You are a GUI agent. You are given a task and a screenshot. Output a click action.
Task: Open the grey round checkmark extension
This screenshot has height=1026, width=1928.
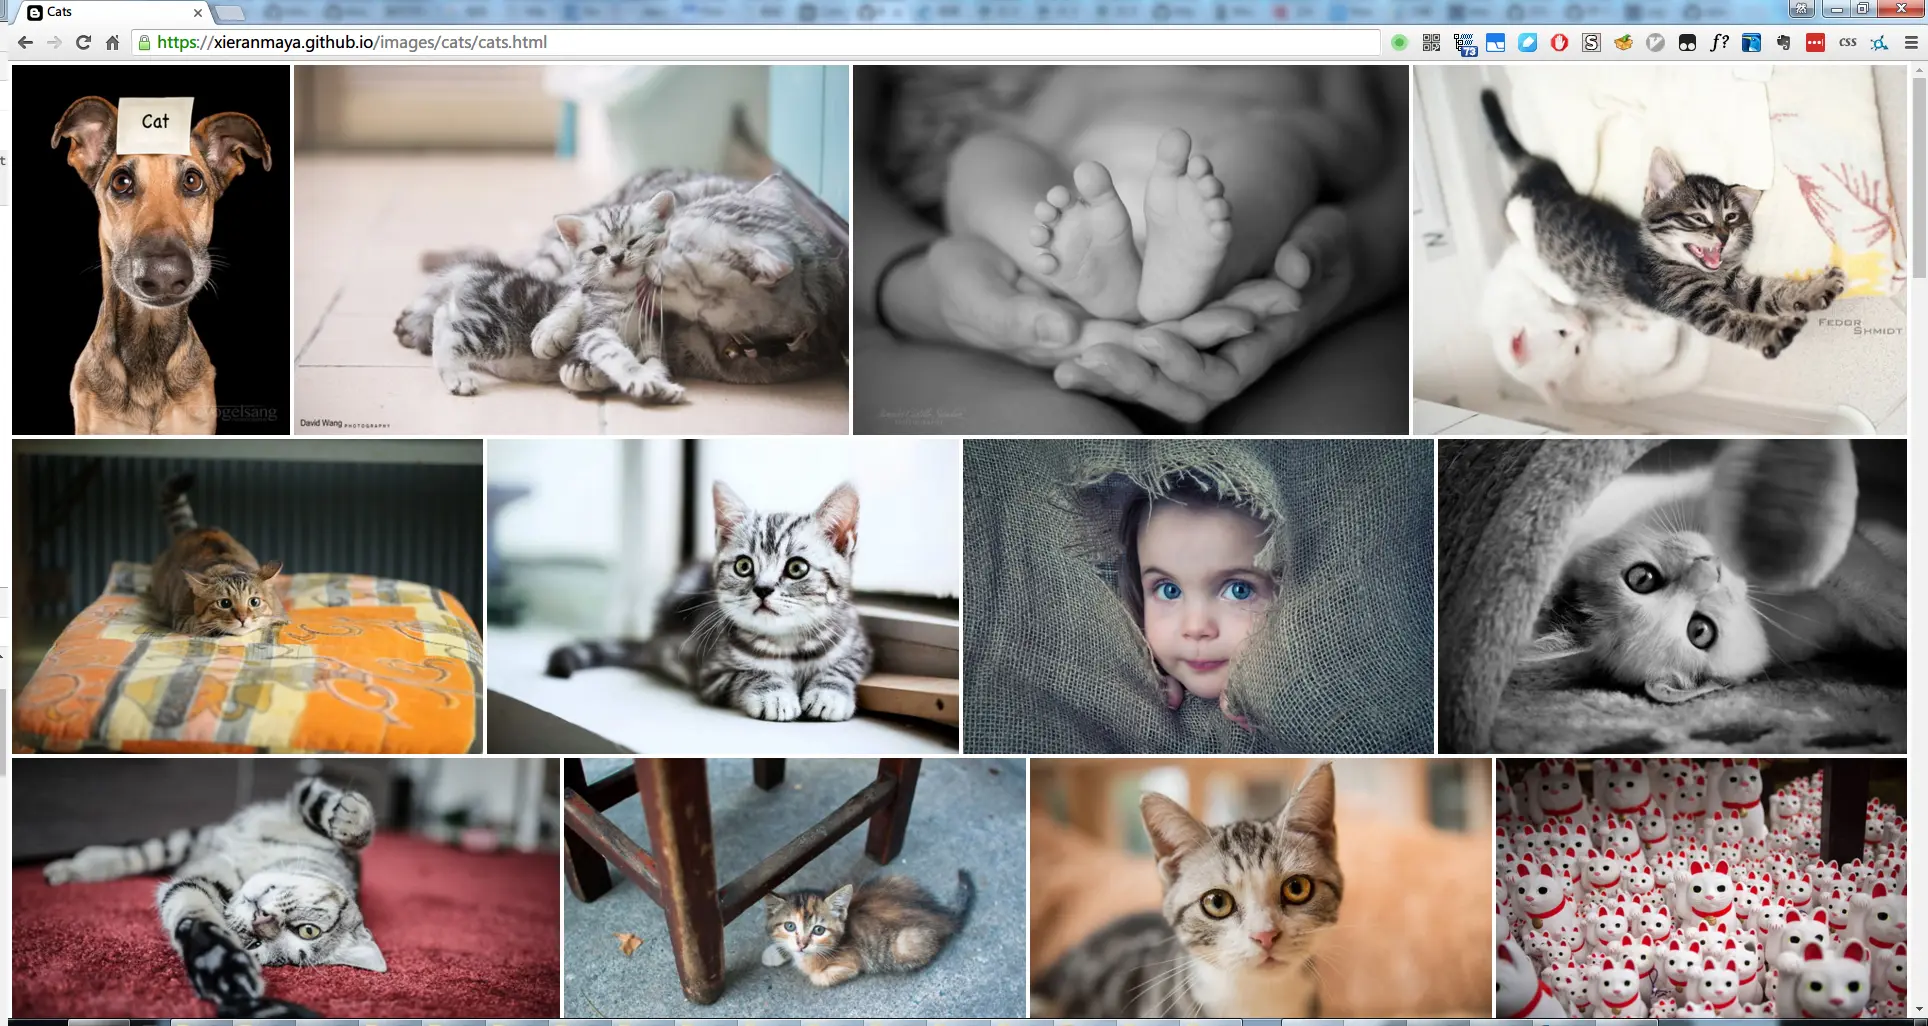click(1656, 43)
